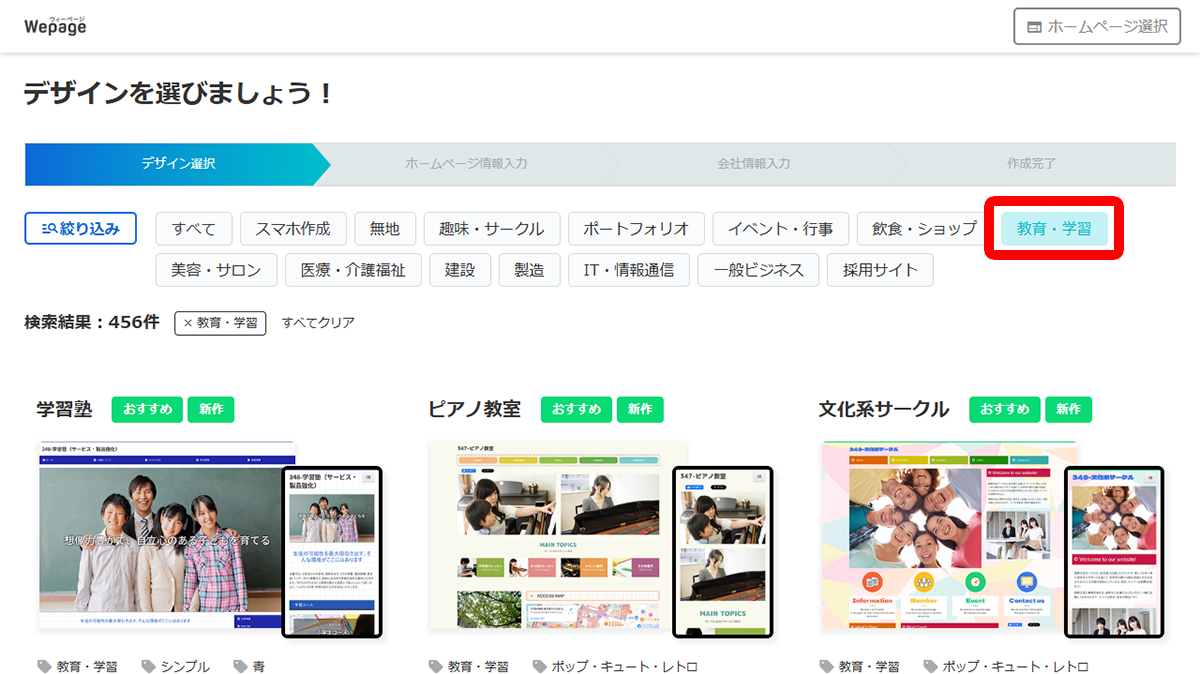This screenshot has width=1200, height=674.
Task: Open the 文化系サークル template preview
Action: 949,535
